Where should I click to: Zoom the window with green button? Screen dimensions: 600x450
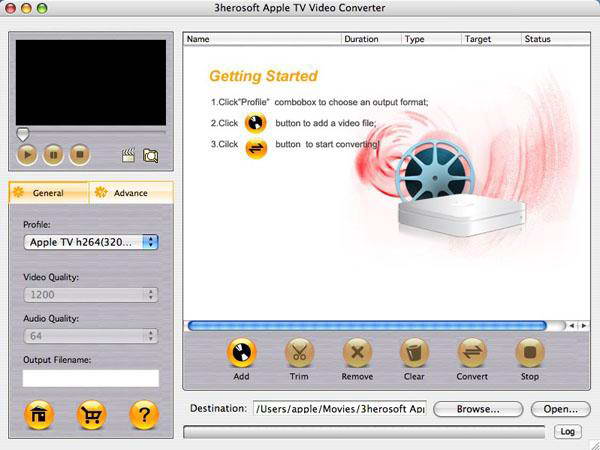tap(42, 8)
